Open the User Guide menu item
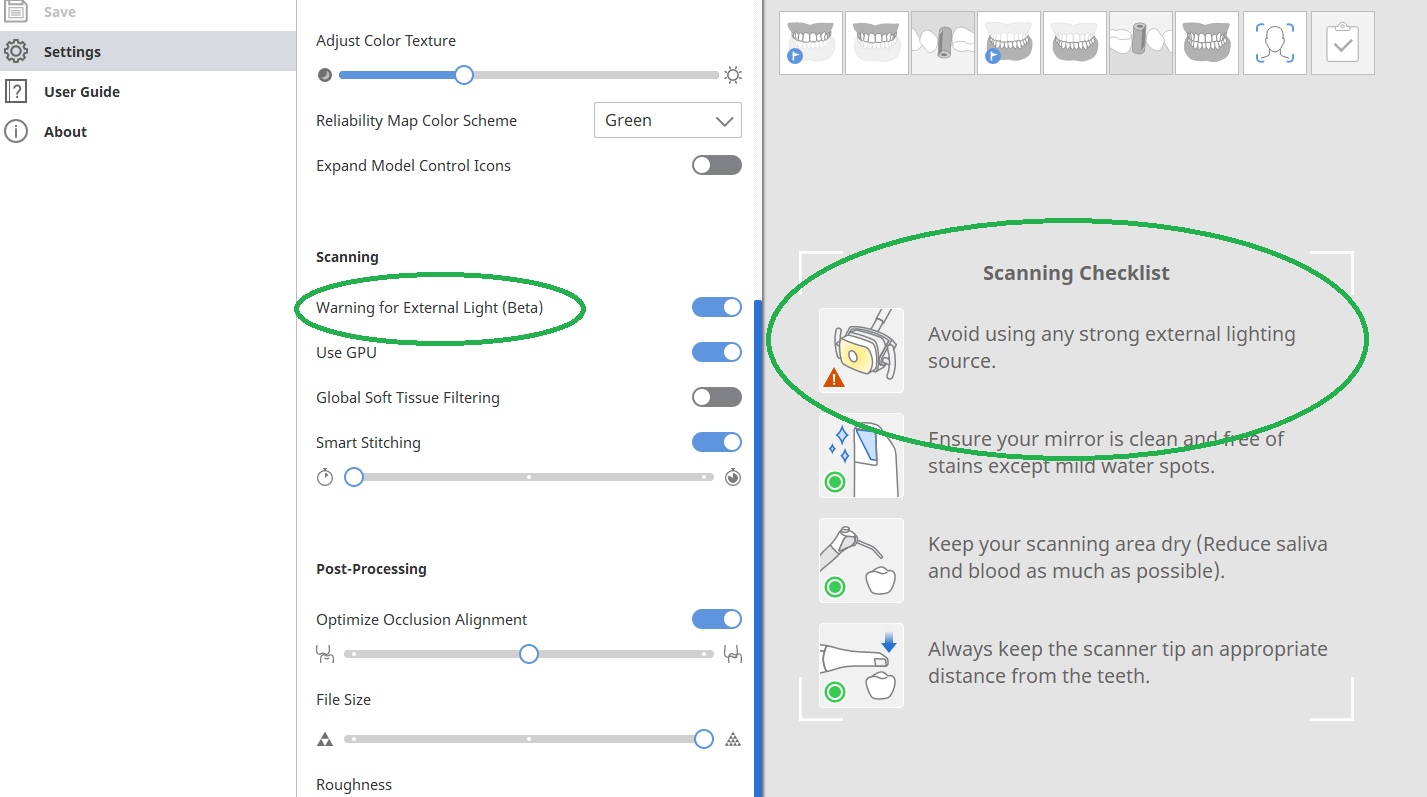 [81, 92]
